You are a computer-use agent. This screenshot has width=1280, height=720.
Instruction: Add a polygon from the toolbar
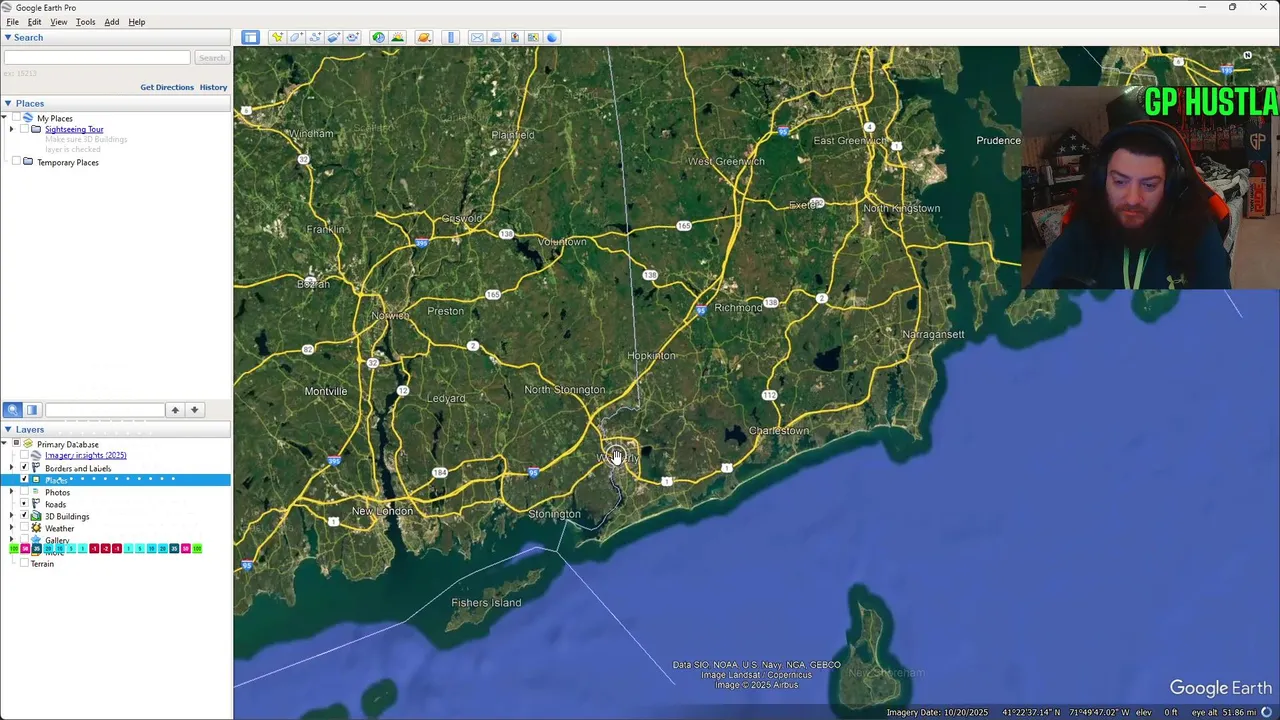296,37
